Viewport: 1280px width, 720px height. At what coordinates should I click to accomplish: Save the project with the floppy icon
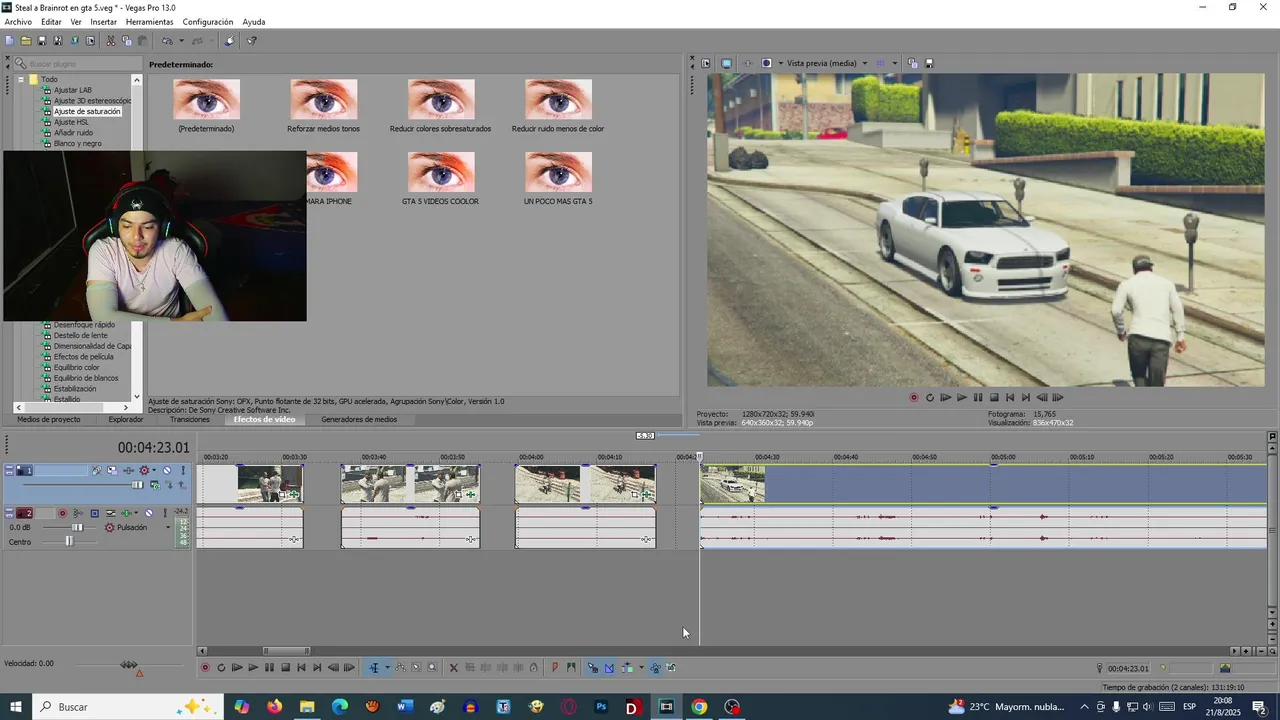click(41, 41)
